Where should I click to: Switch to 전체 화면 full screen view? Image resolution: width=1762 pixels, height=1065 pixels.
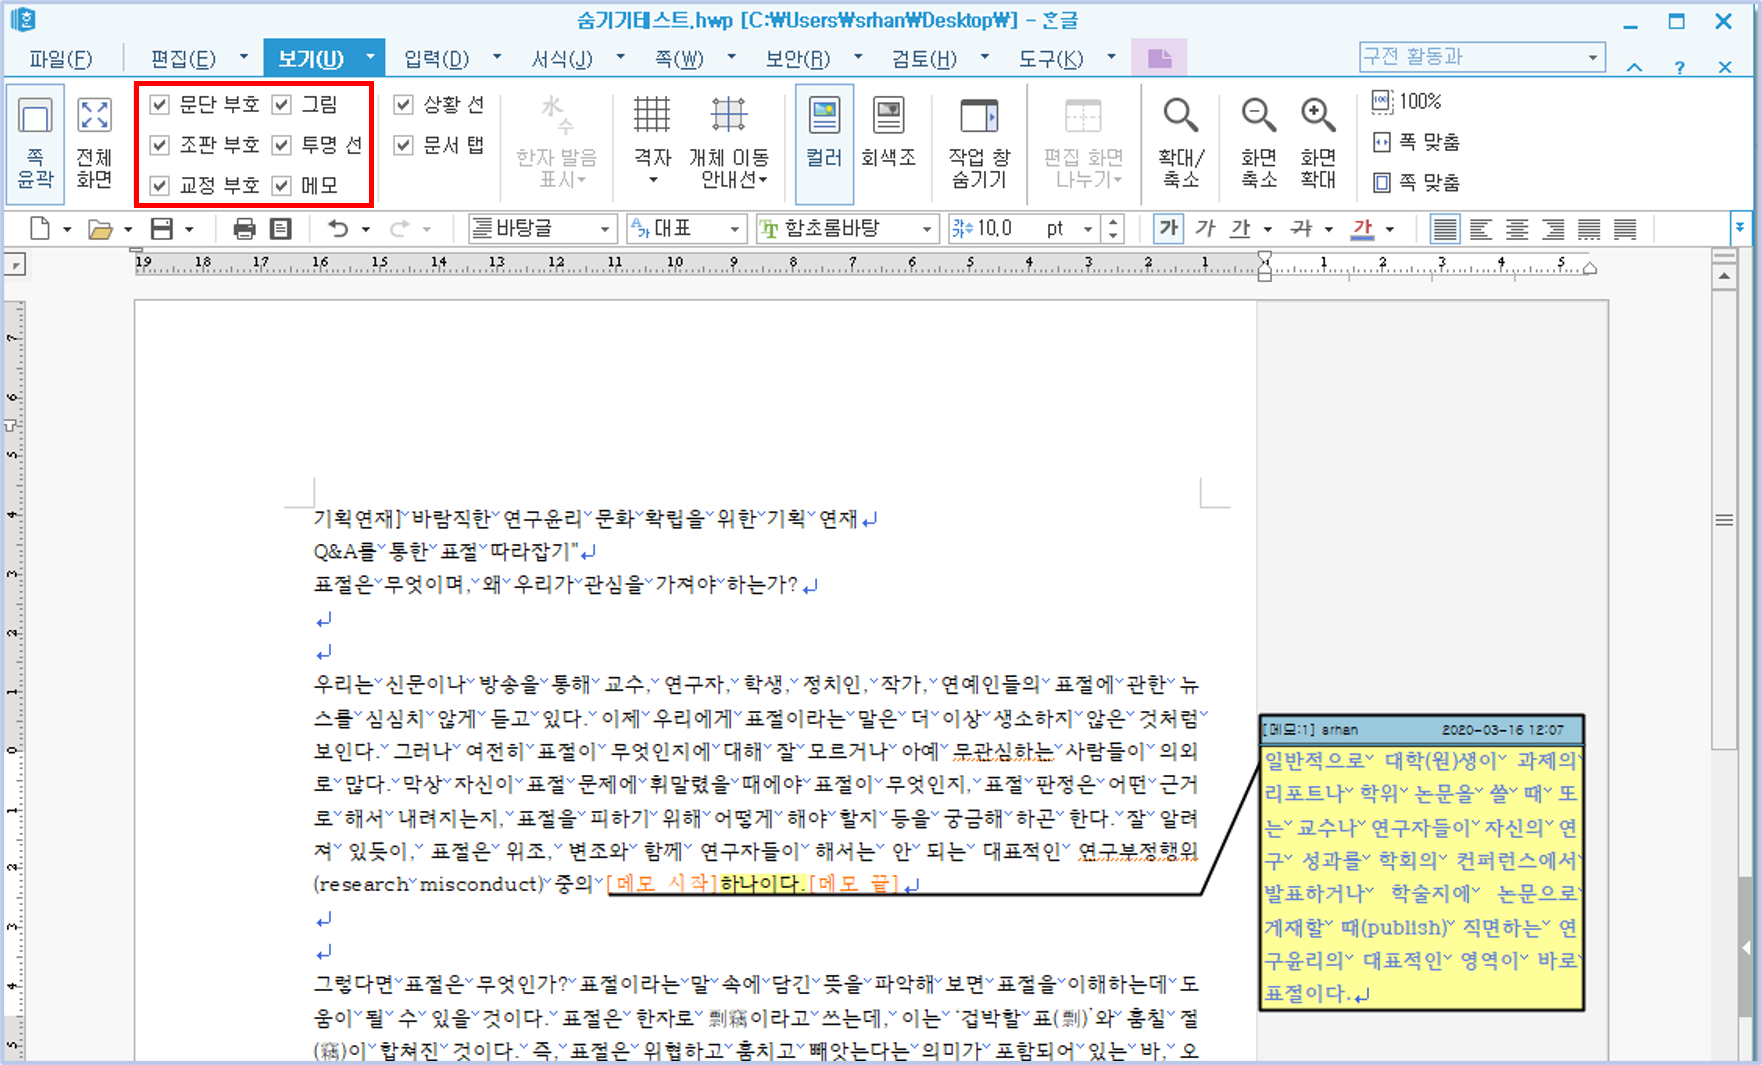click(x=94, y=143)
